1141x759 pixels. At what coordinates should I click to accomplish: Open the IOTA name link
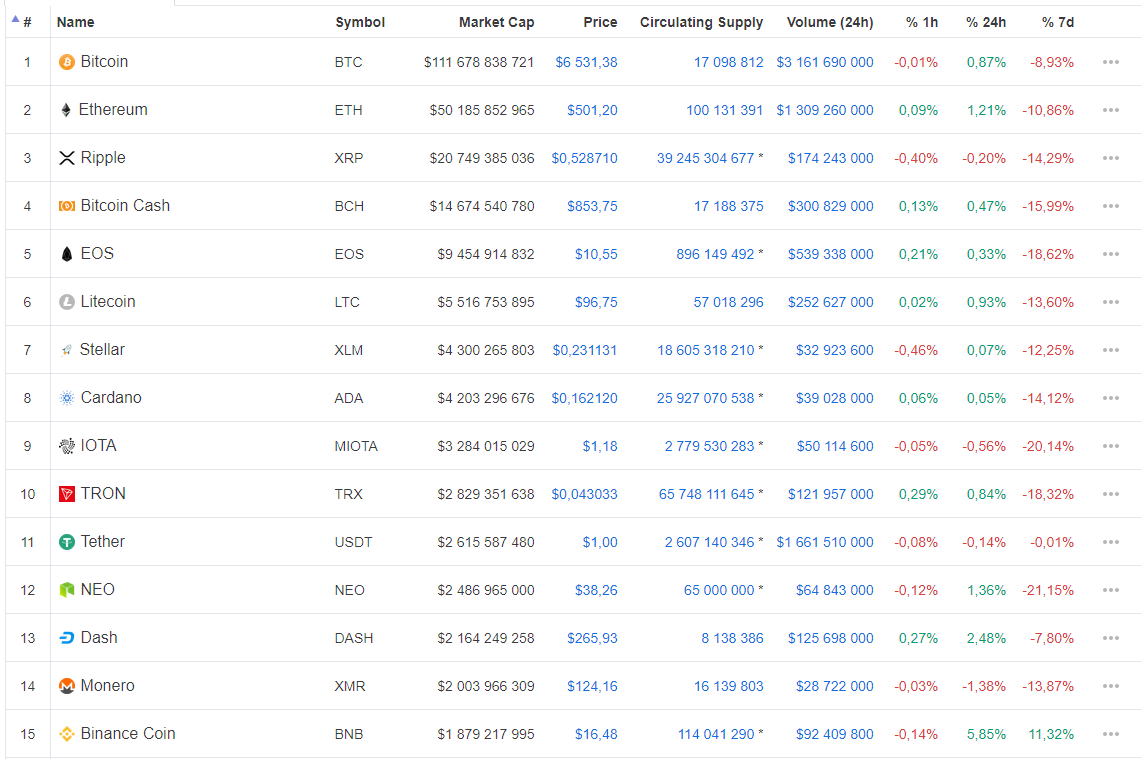click(x=98, y=446)
